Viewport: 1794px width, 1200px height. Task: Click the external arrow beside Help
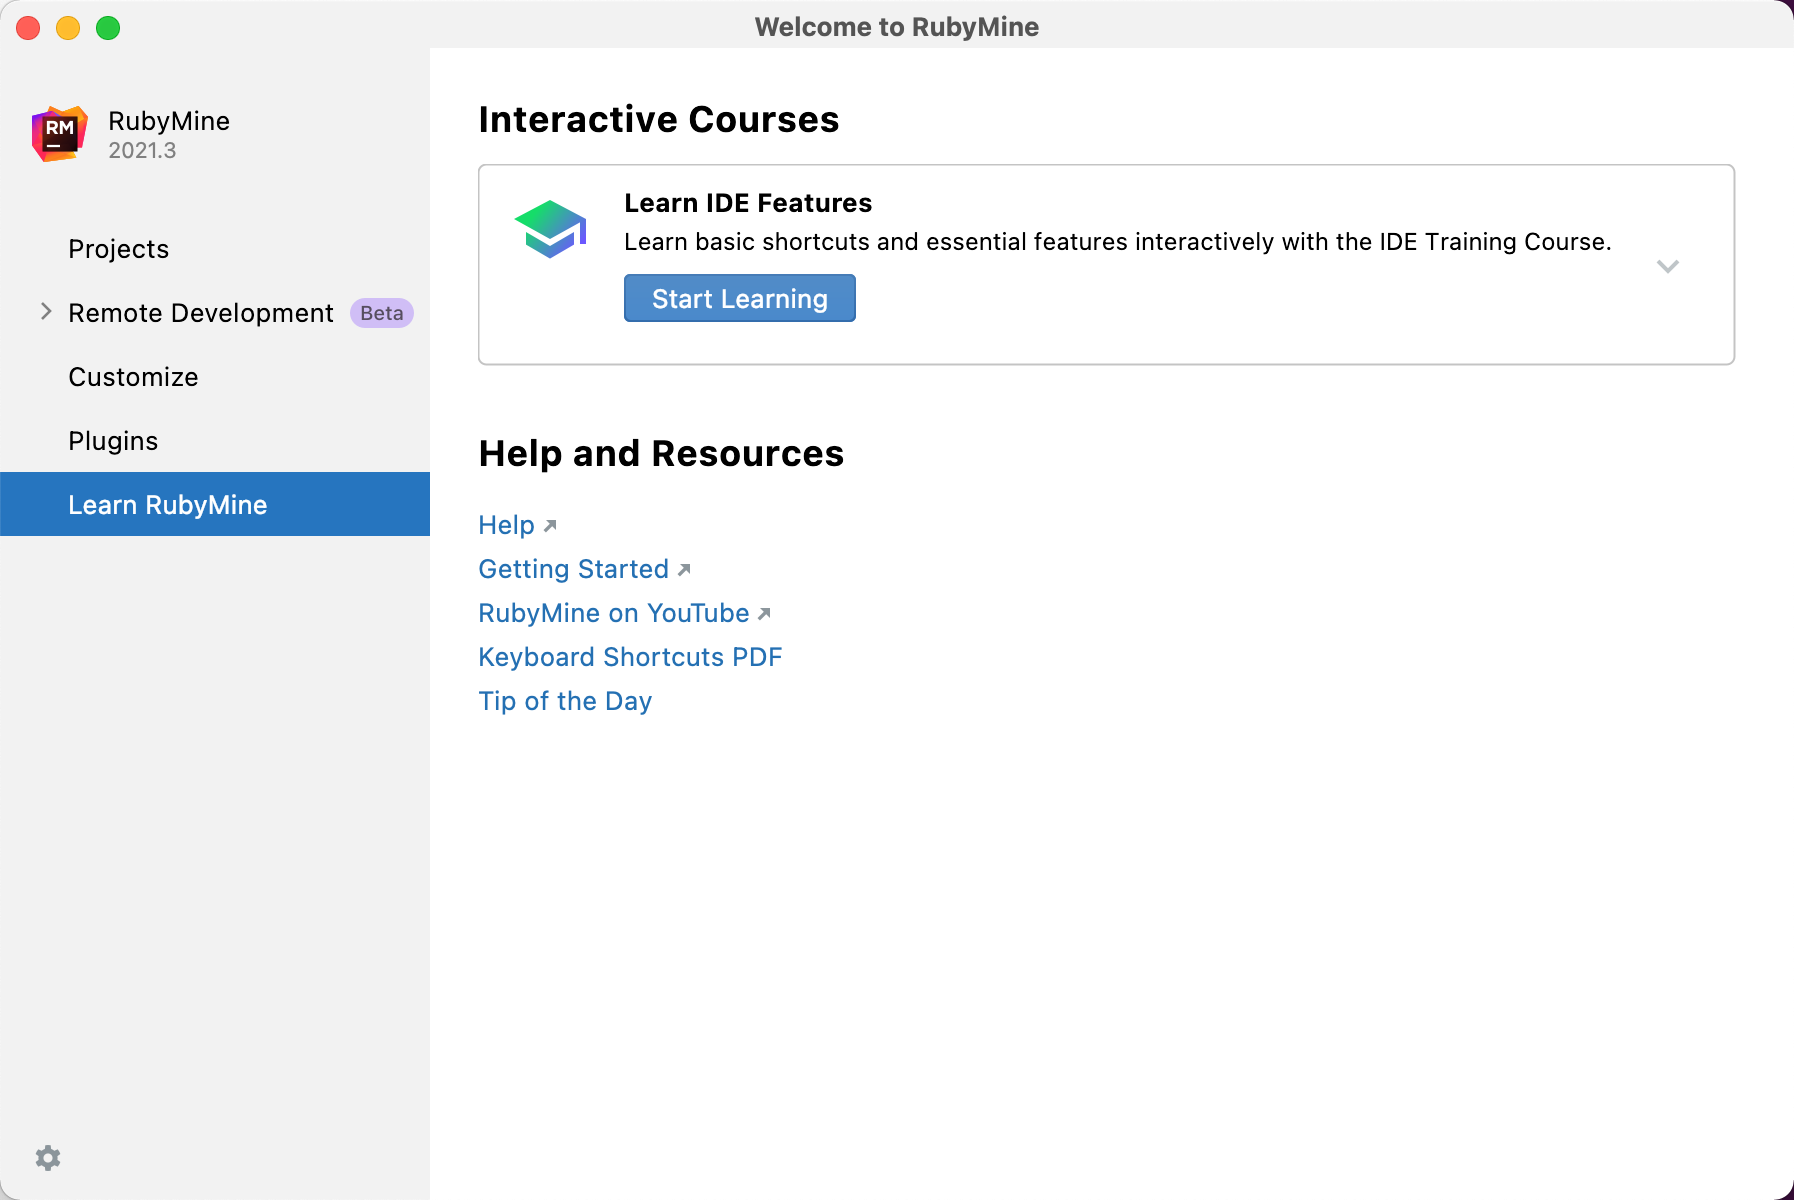pos(550,525)
